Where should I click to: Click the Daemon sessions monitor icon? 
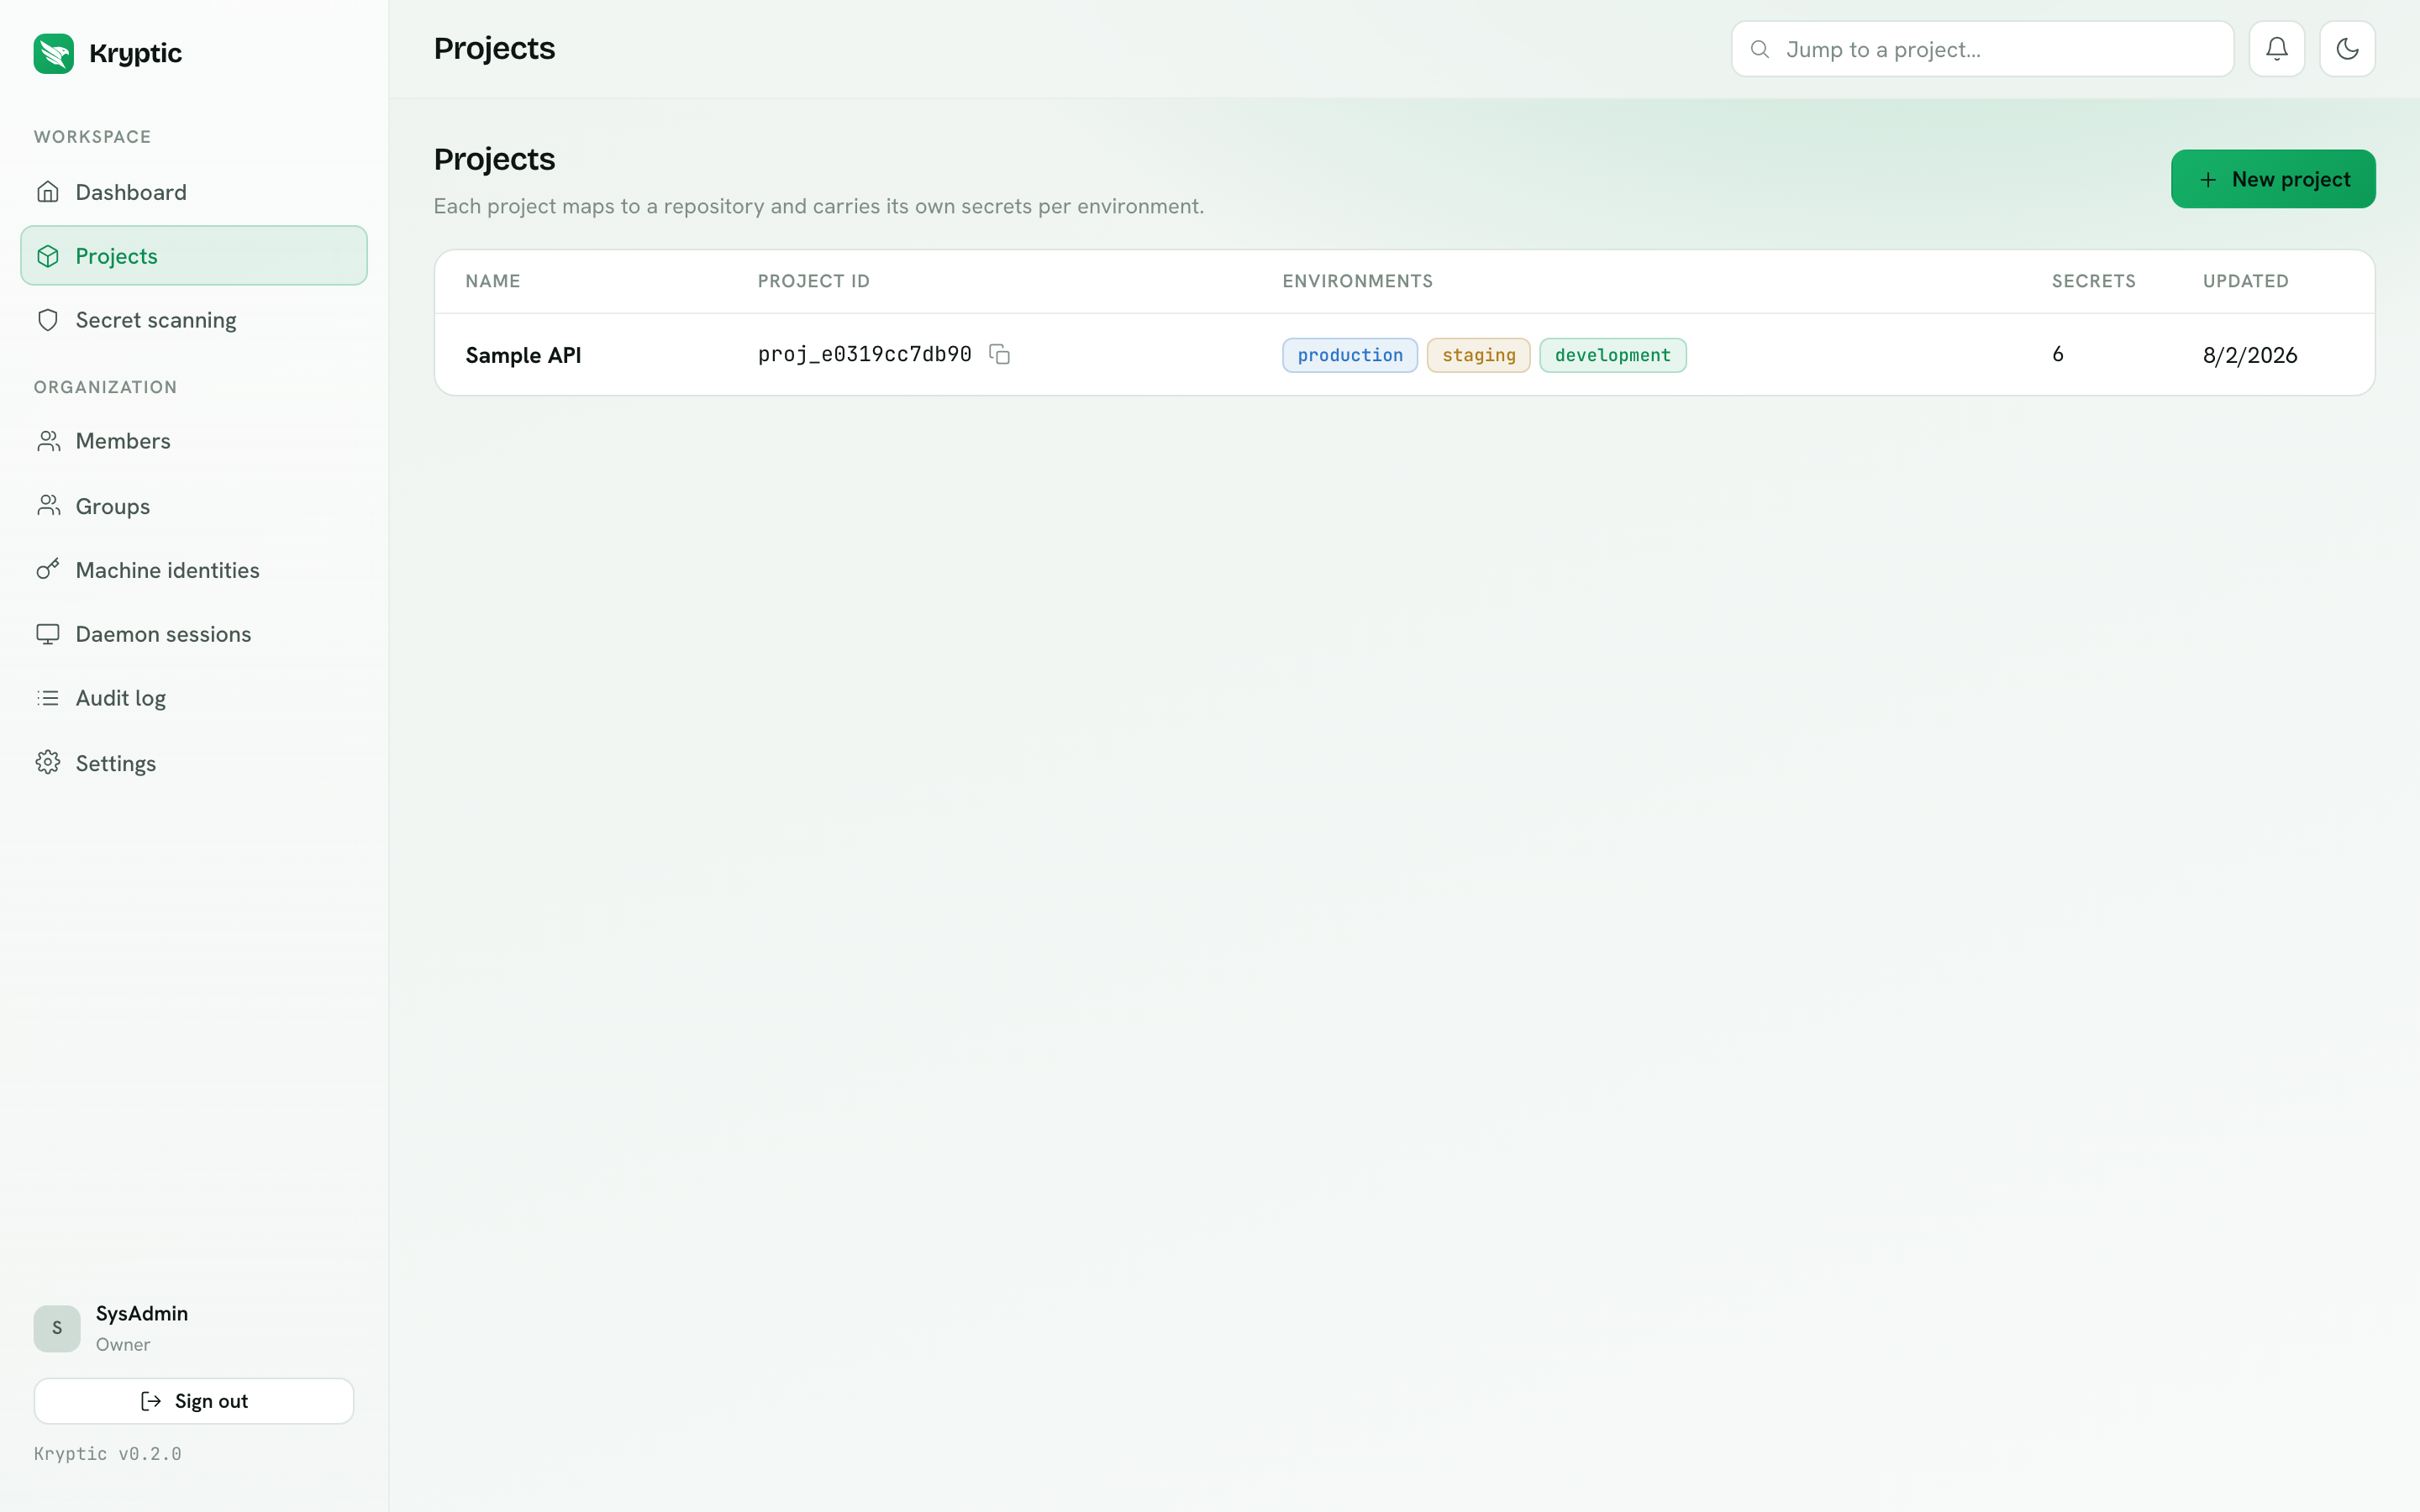(x=48, y=634)
